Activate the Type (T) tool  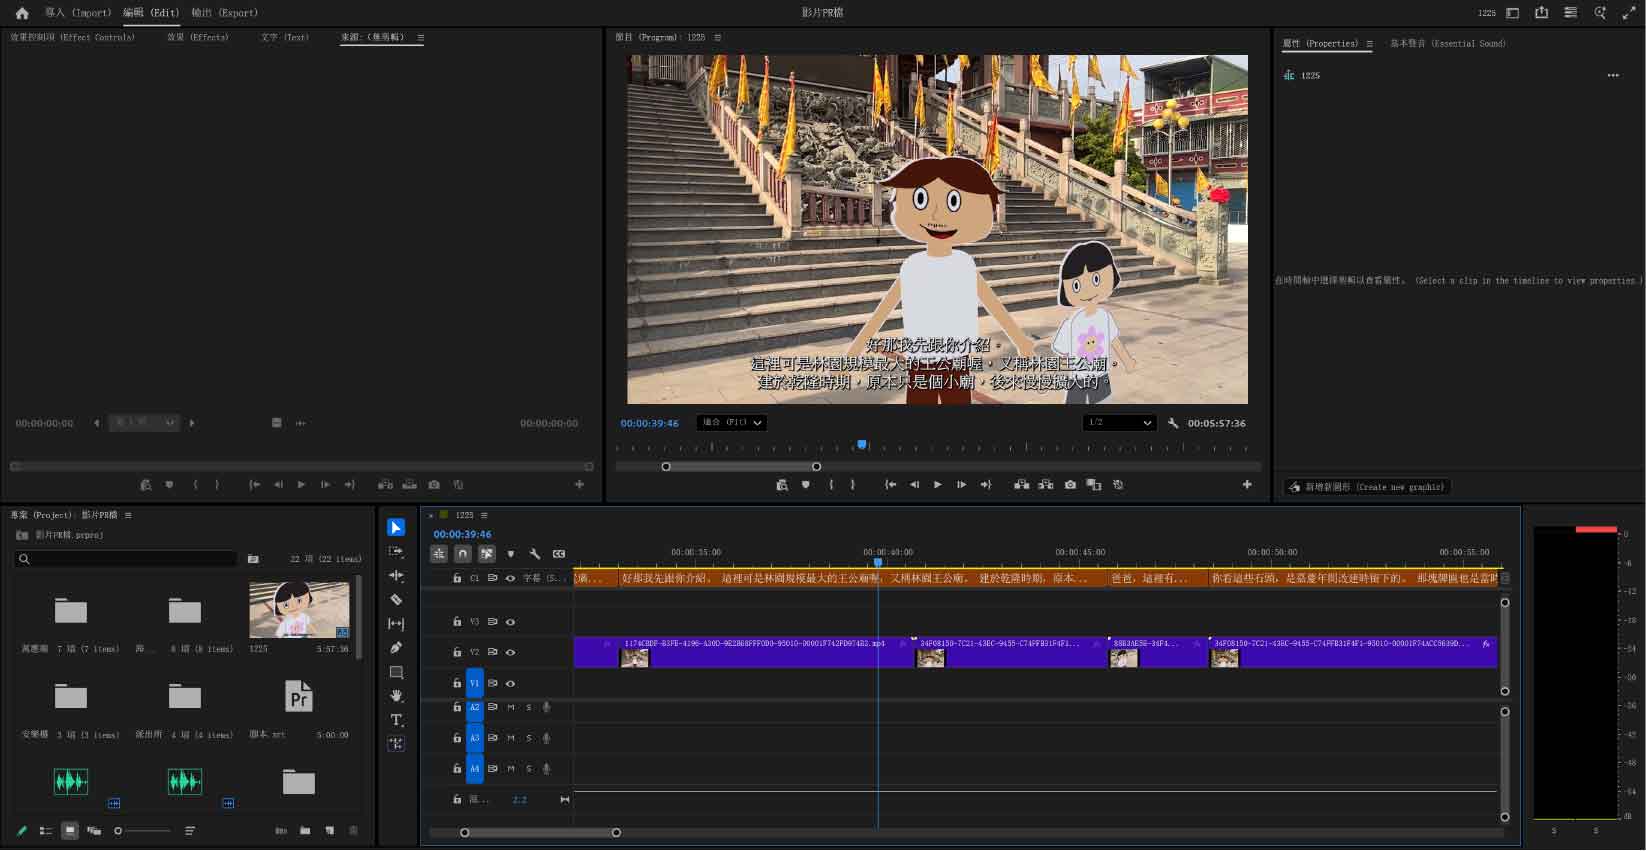[396, 720]
